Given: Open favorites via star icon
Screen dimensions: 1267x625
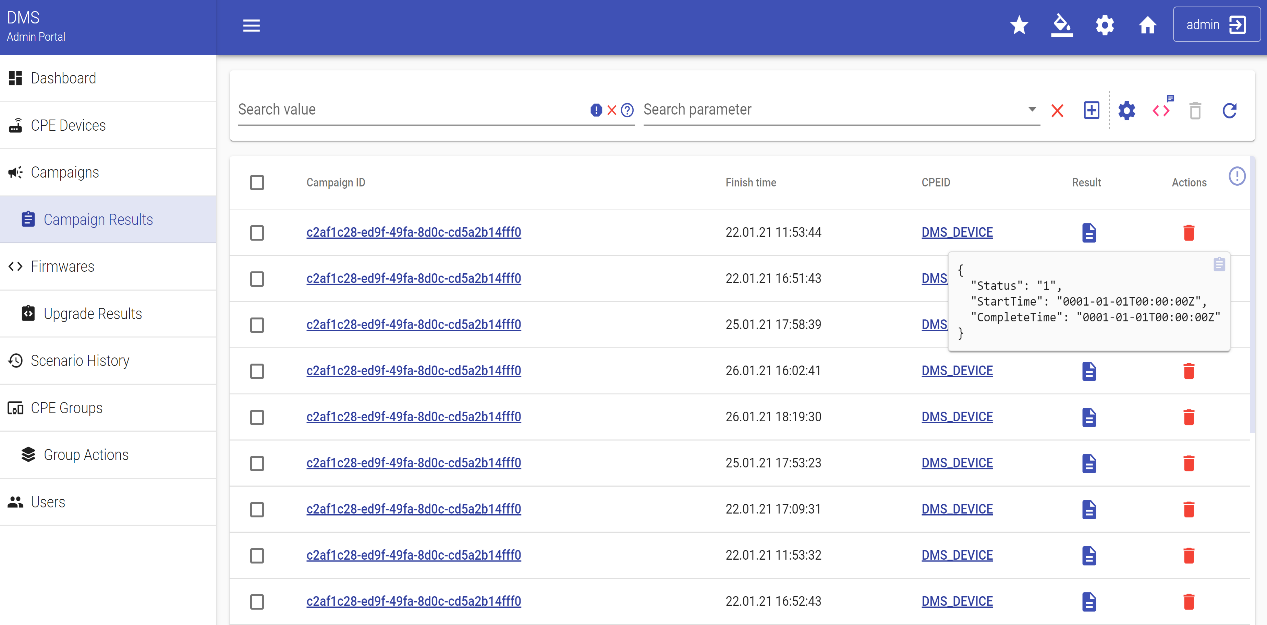Looking at the screenshot, I should click(1019, 26).
